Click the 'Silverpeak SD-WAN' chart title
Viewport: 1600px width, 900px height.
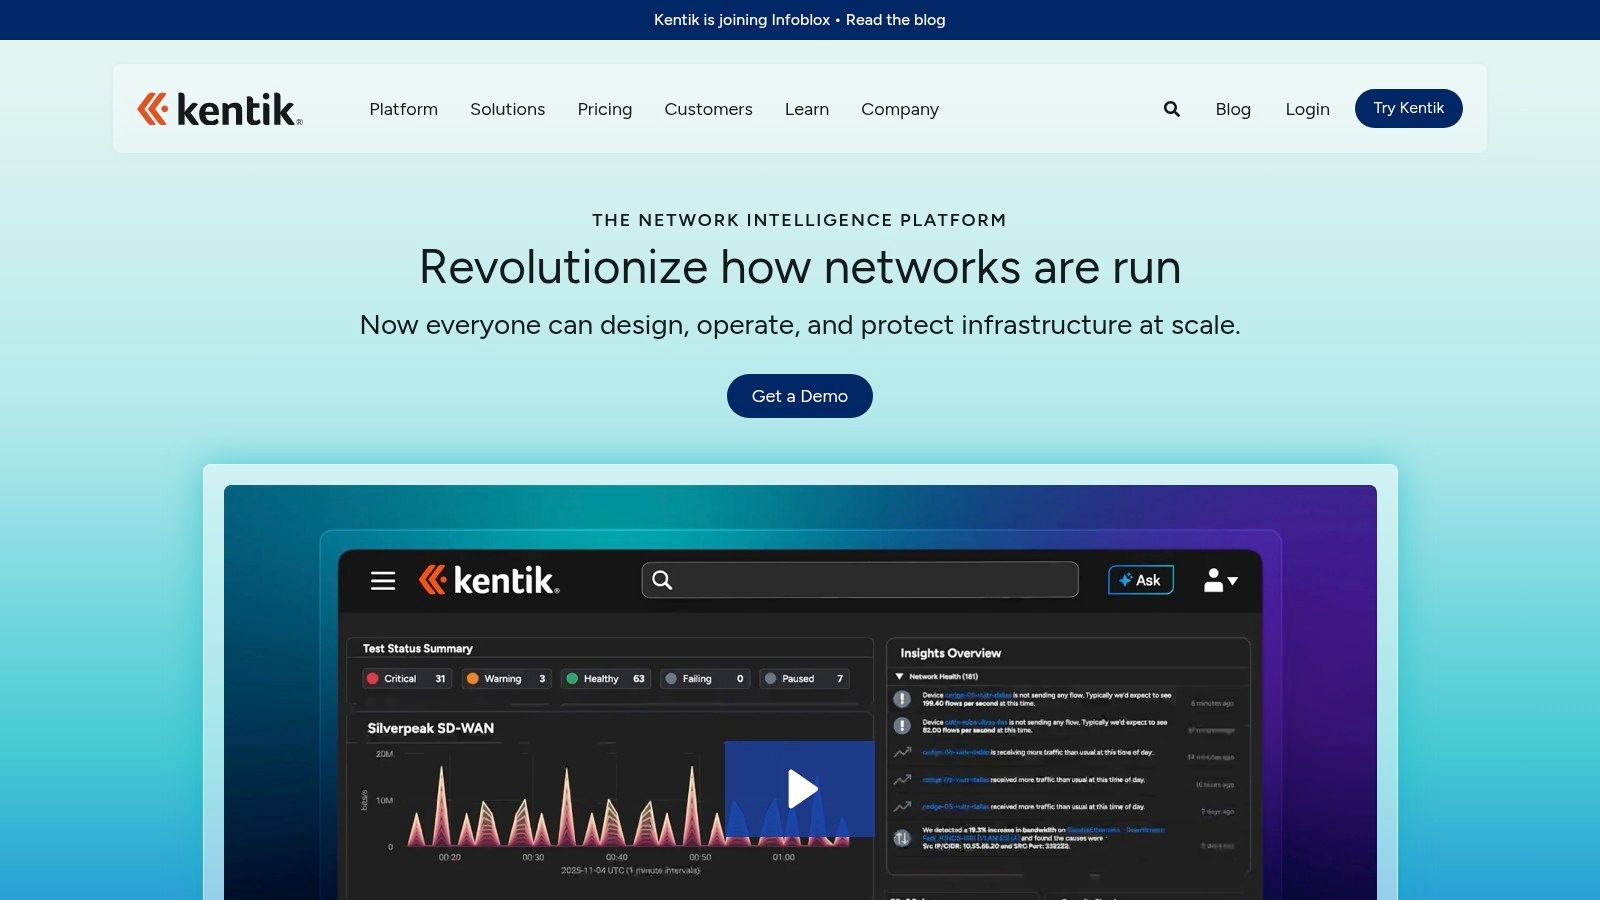[x=431, y=728]
